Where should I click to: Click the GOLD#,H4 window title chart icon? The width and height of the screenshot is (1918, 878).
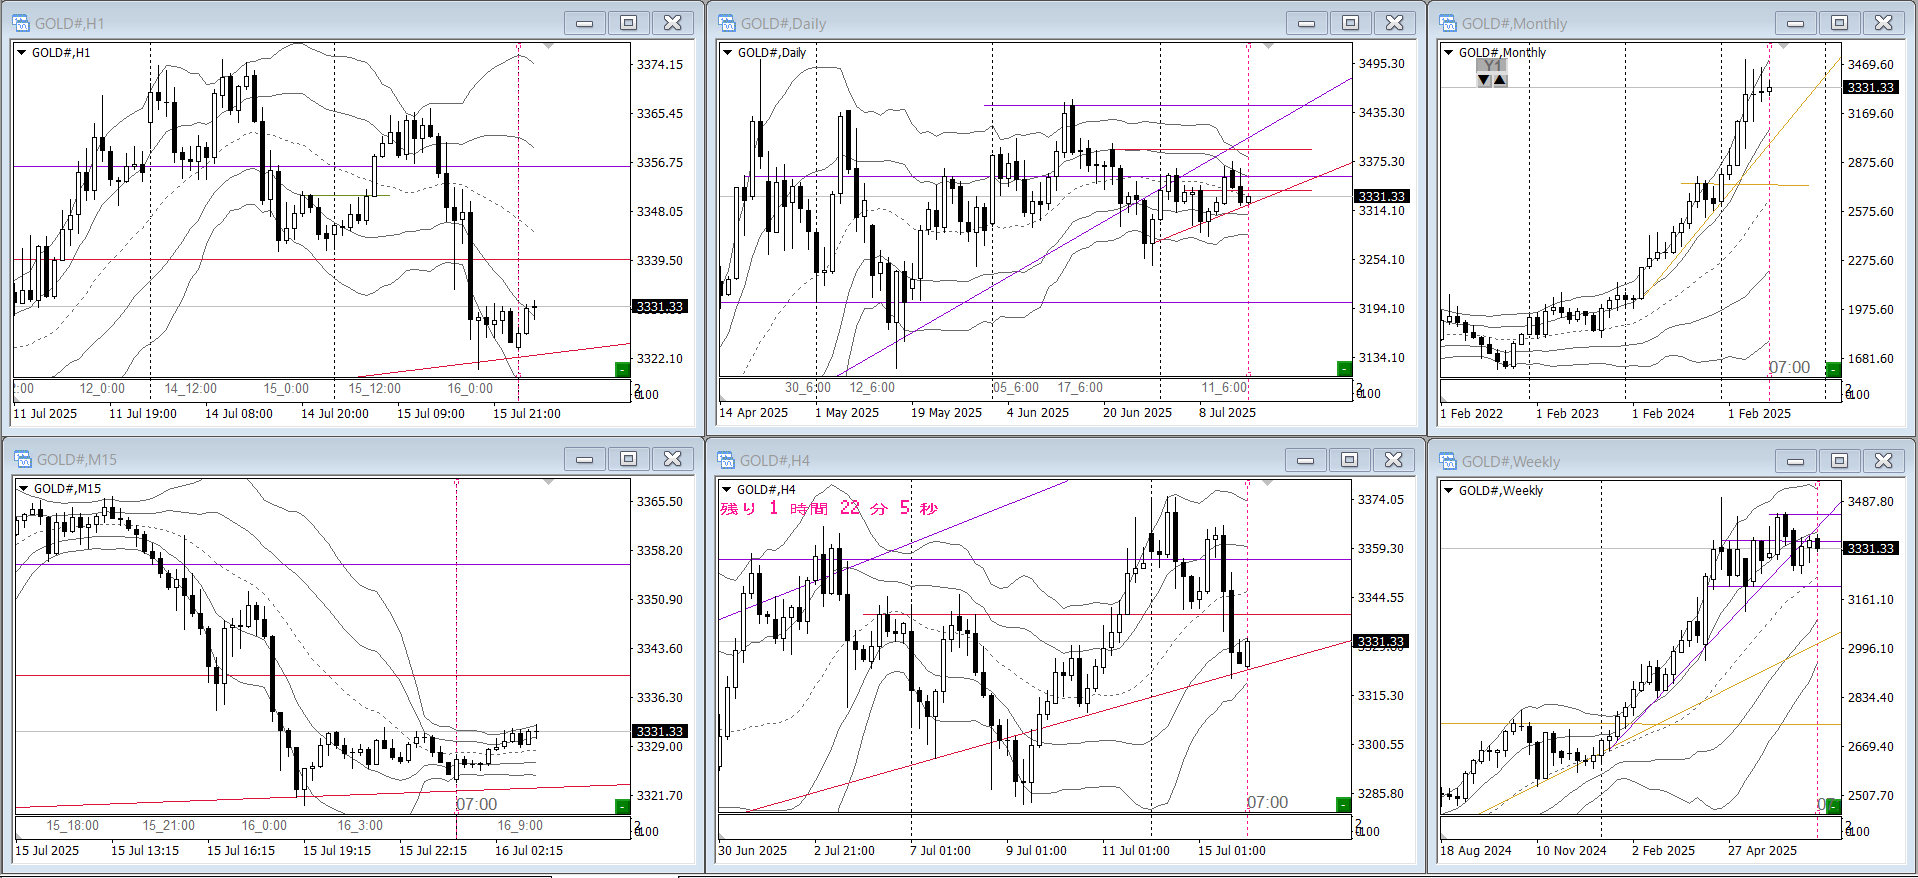[725, 460]
